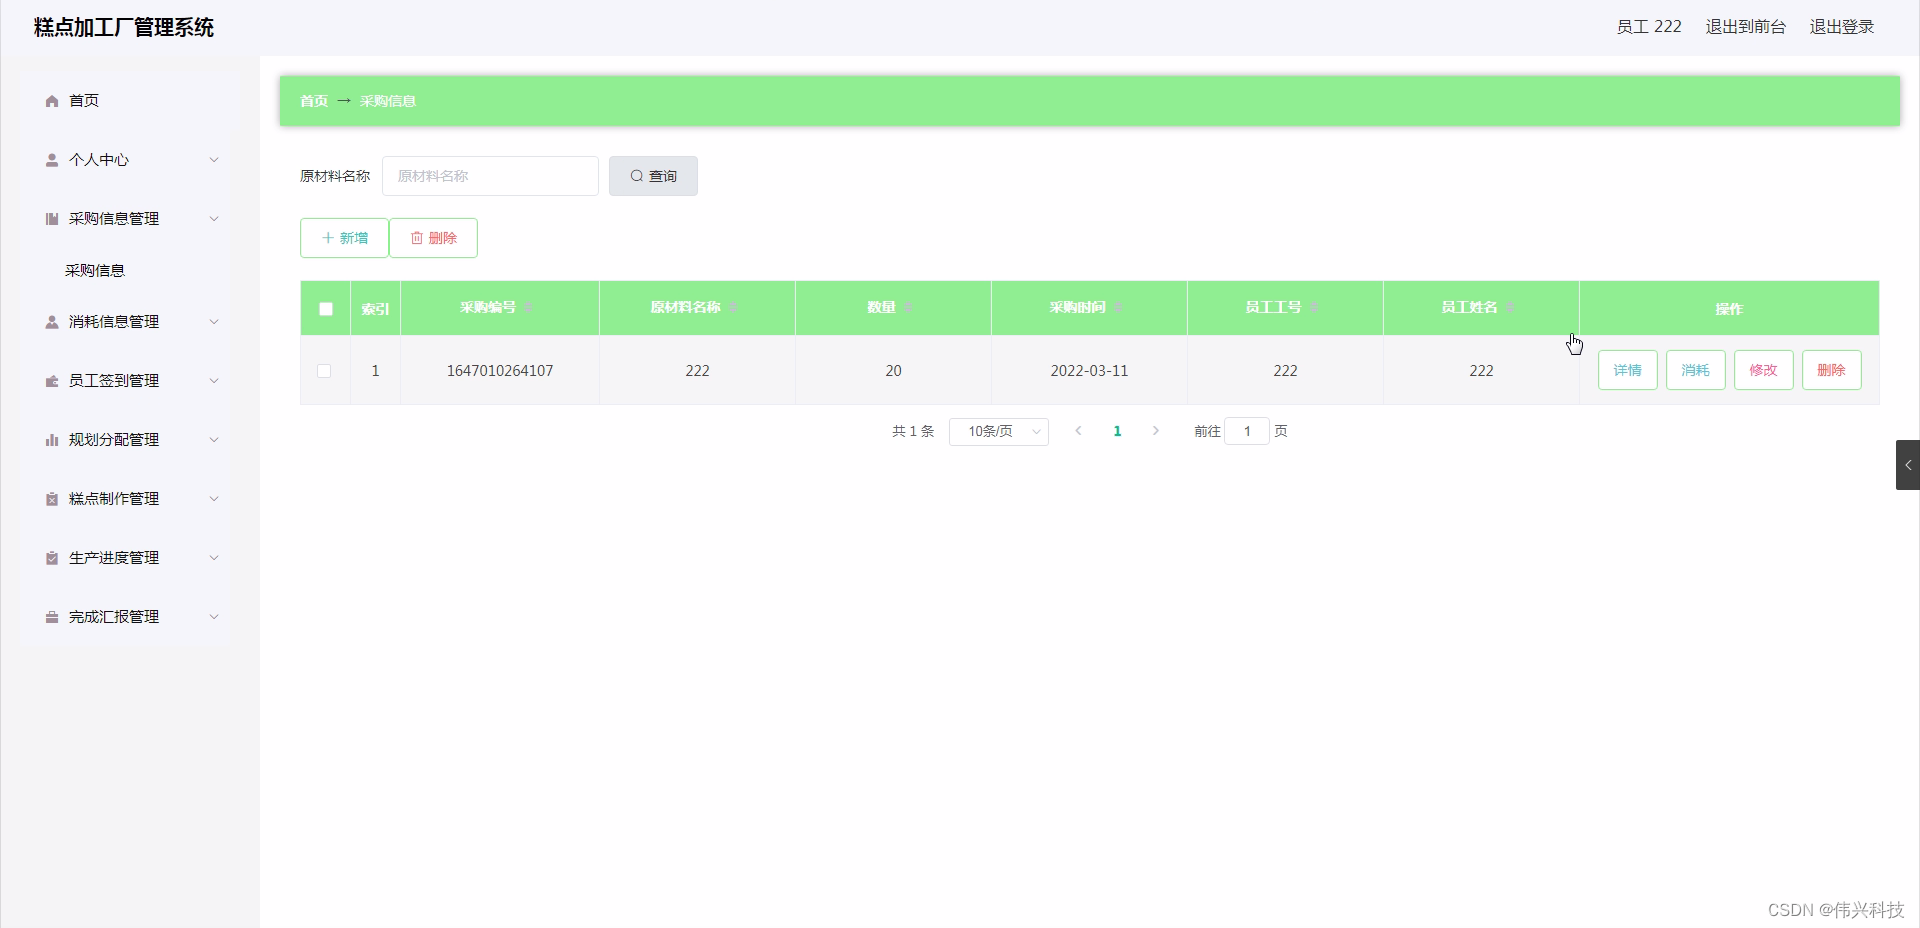Open 采购信息 submenu entry

point(95,270)
